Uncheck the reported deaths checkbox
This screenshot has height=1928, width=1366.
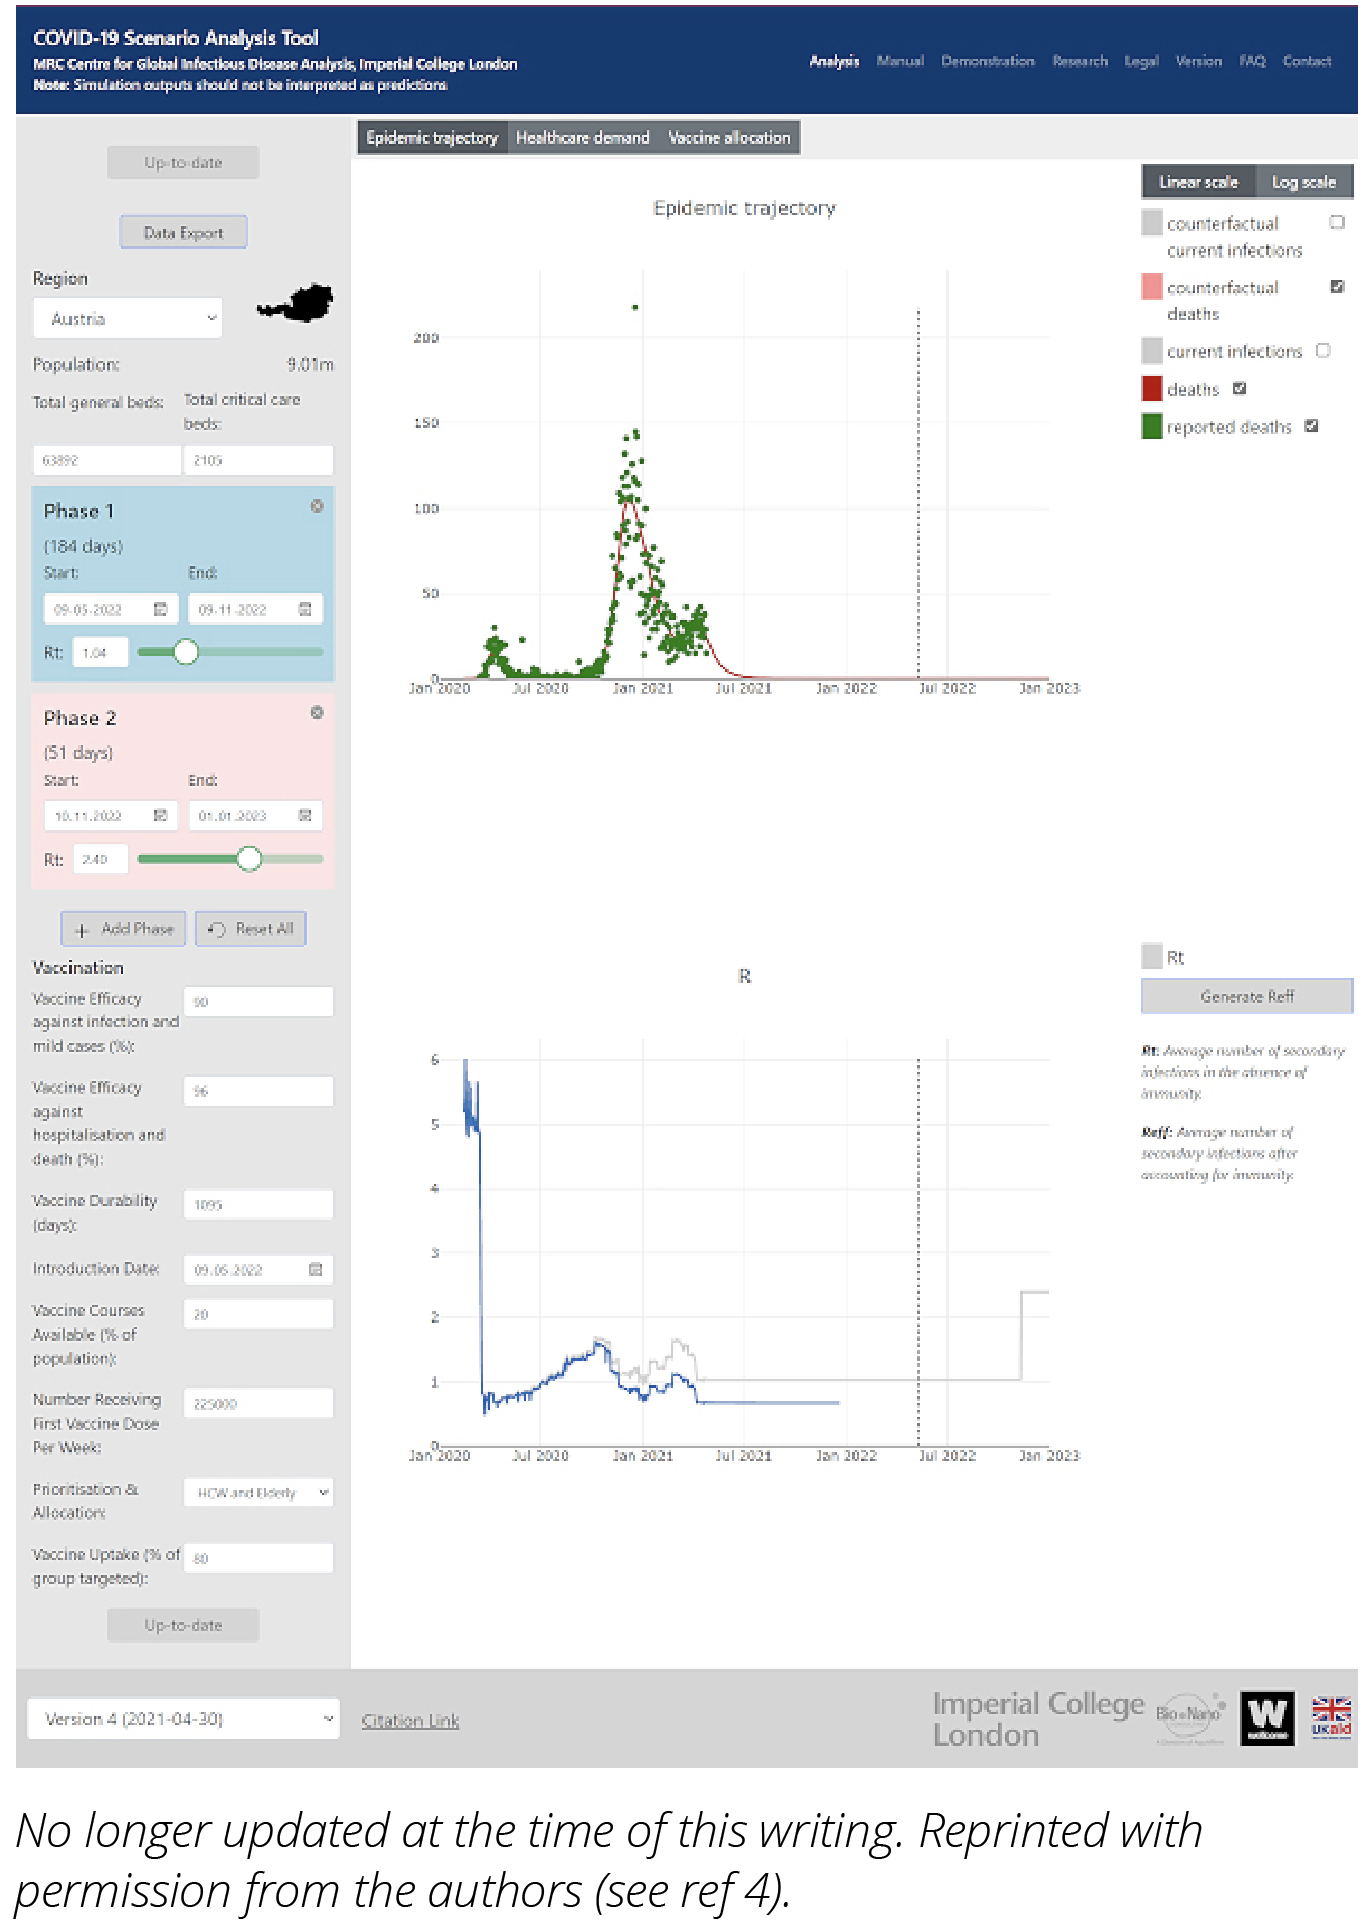(1312, 426)
